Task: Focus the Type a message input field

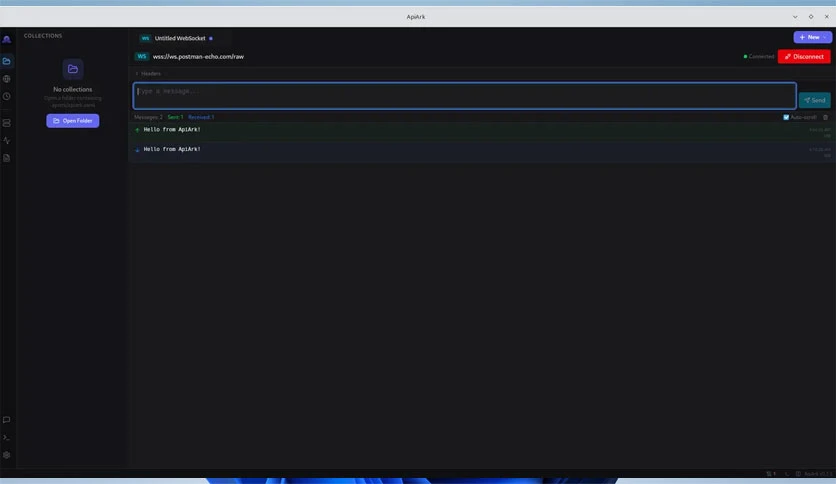Action: tap(465, 96)
